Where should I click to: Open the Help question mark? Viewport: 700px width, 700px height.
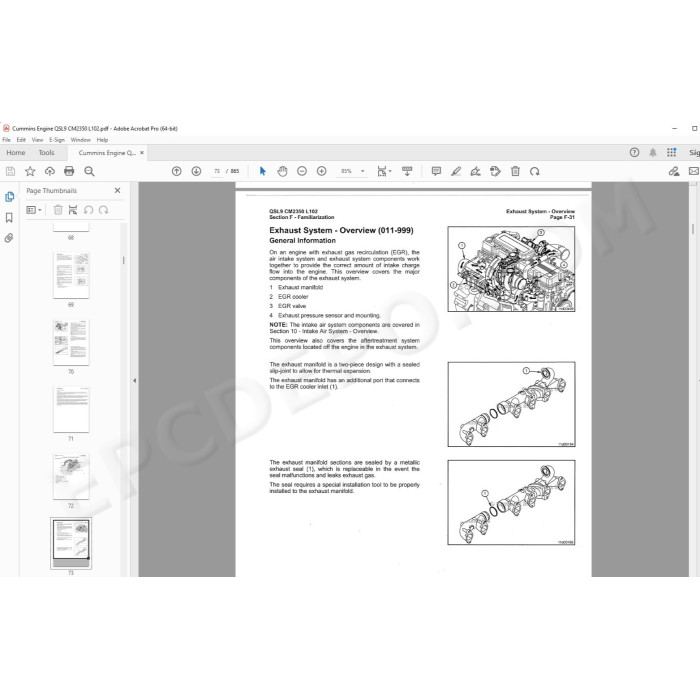[634, 153]
